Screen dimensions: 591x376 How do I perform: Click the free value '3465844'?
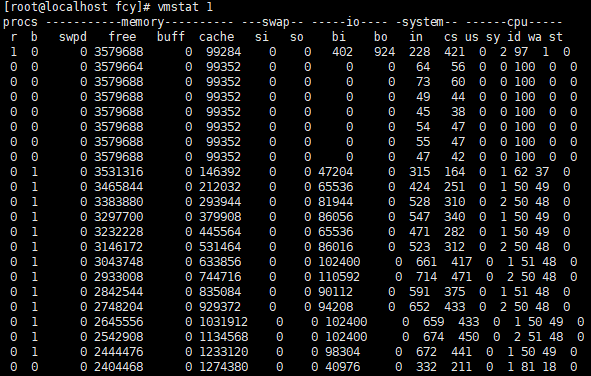[119, 187]
